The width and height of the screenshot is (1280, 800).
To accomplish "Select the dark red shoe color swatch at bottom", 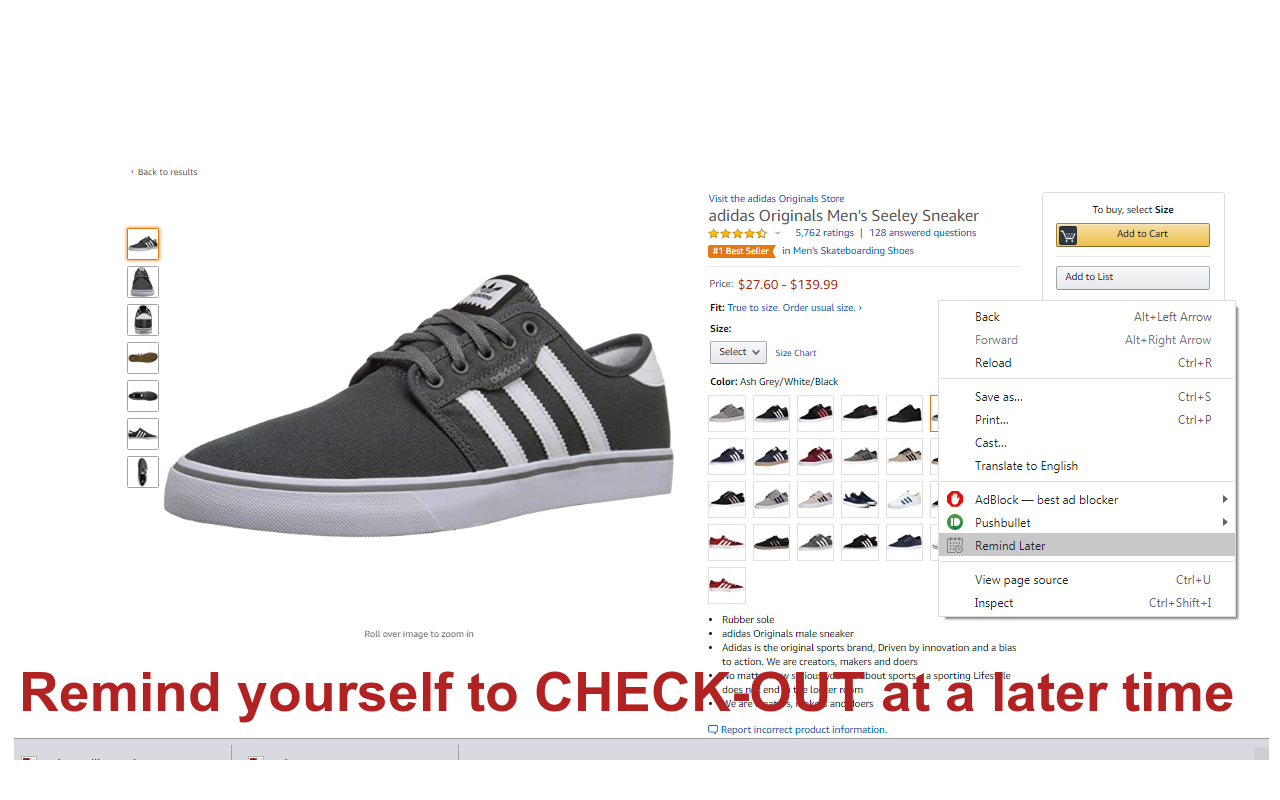I will [x=727, y=585].
